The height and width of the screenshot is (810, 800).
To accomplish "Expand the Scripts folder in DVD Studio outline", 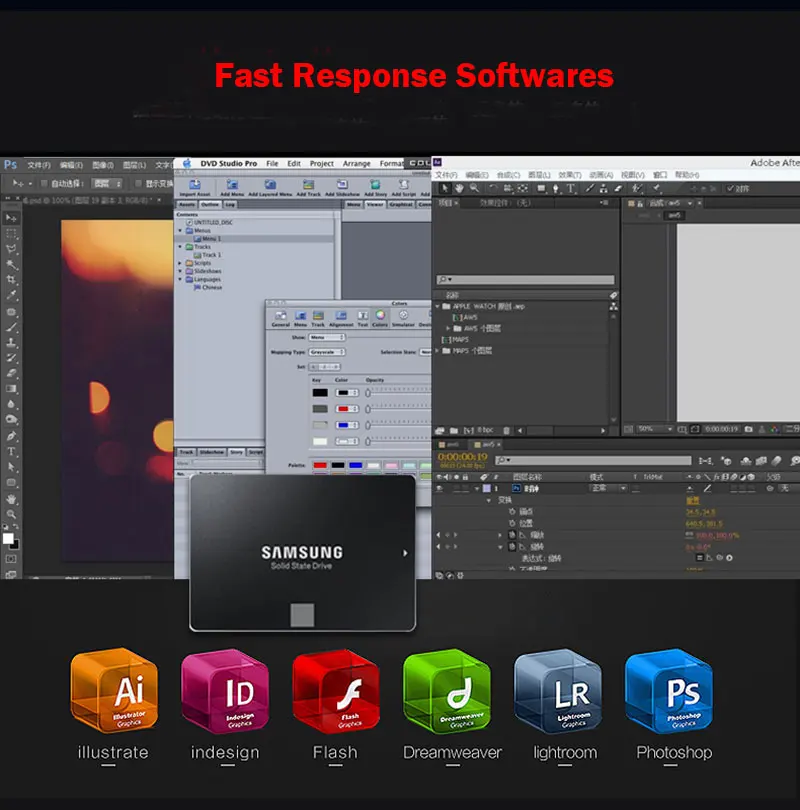I will point(180,263).
